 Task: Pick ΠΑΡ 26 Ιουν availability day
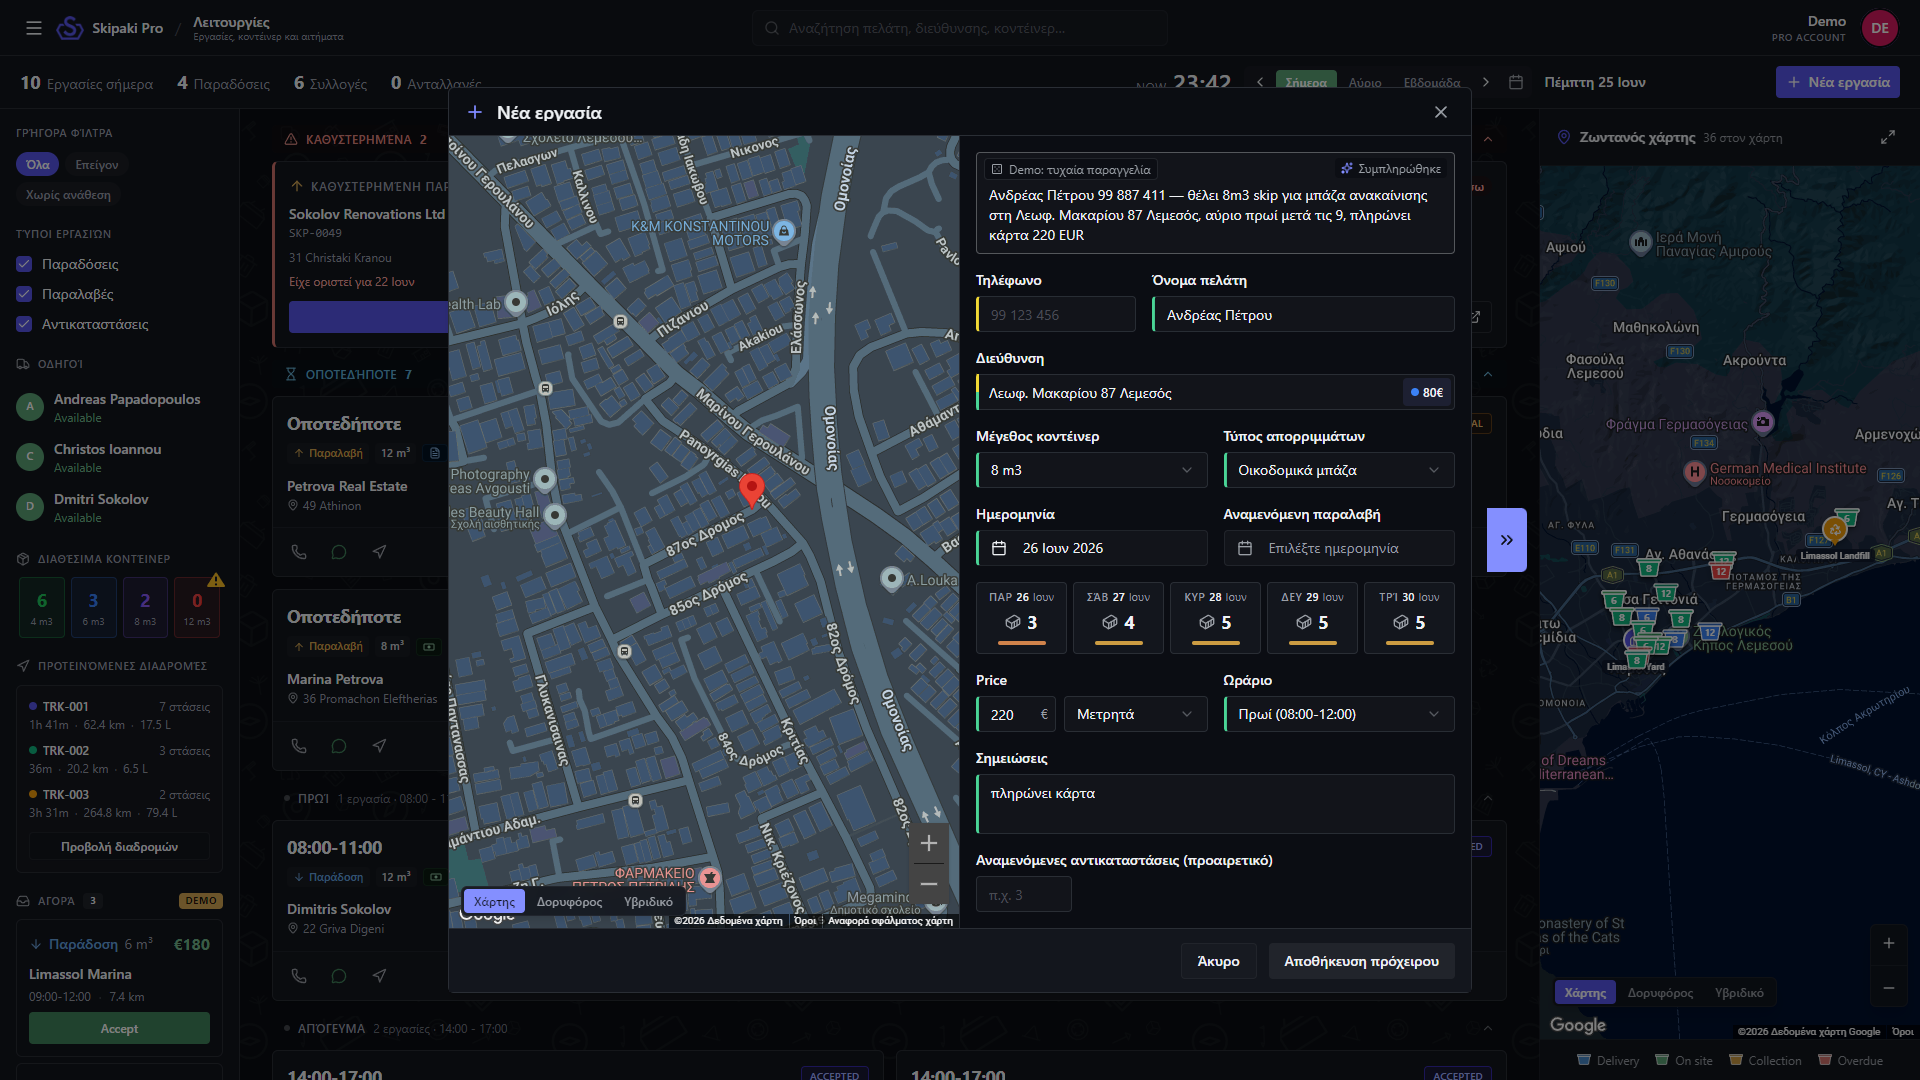pos(1021,618)
